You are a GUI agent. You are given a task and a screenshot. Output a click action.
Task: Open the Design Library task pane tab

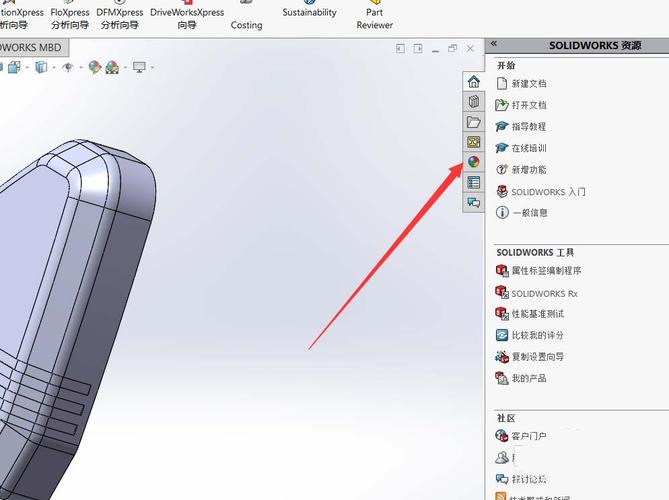[x=474, y=102]
